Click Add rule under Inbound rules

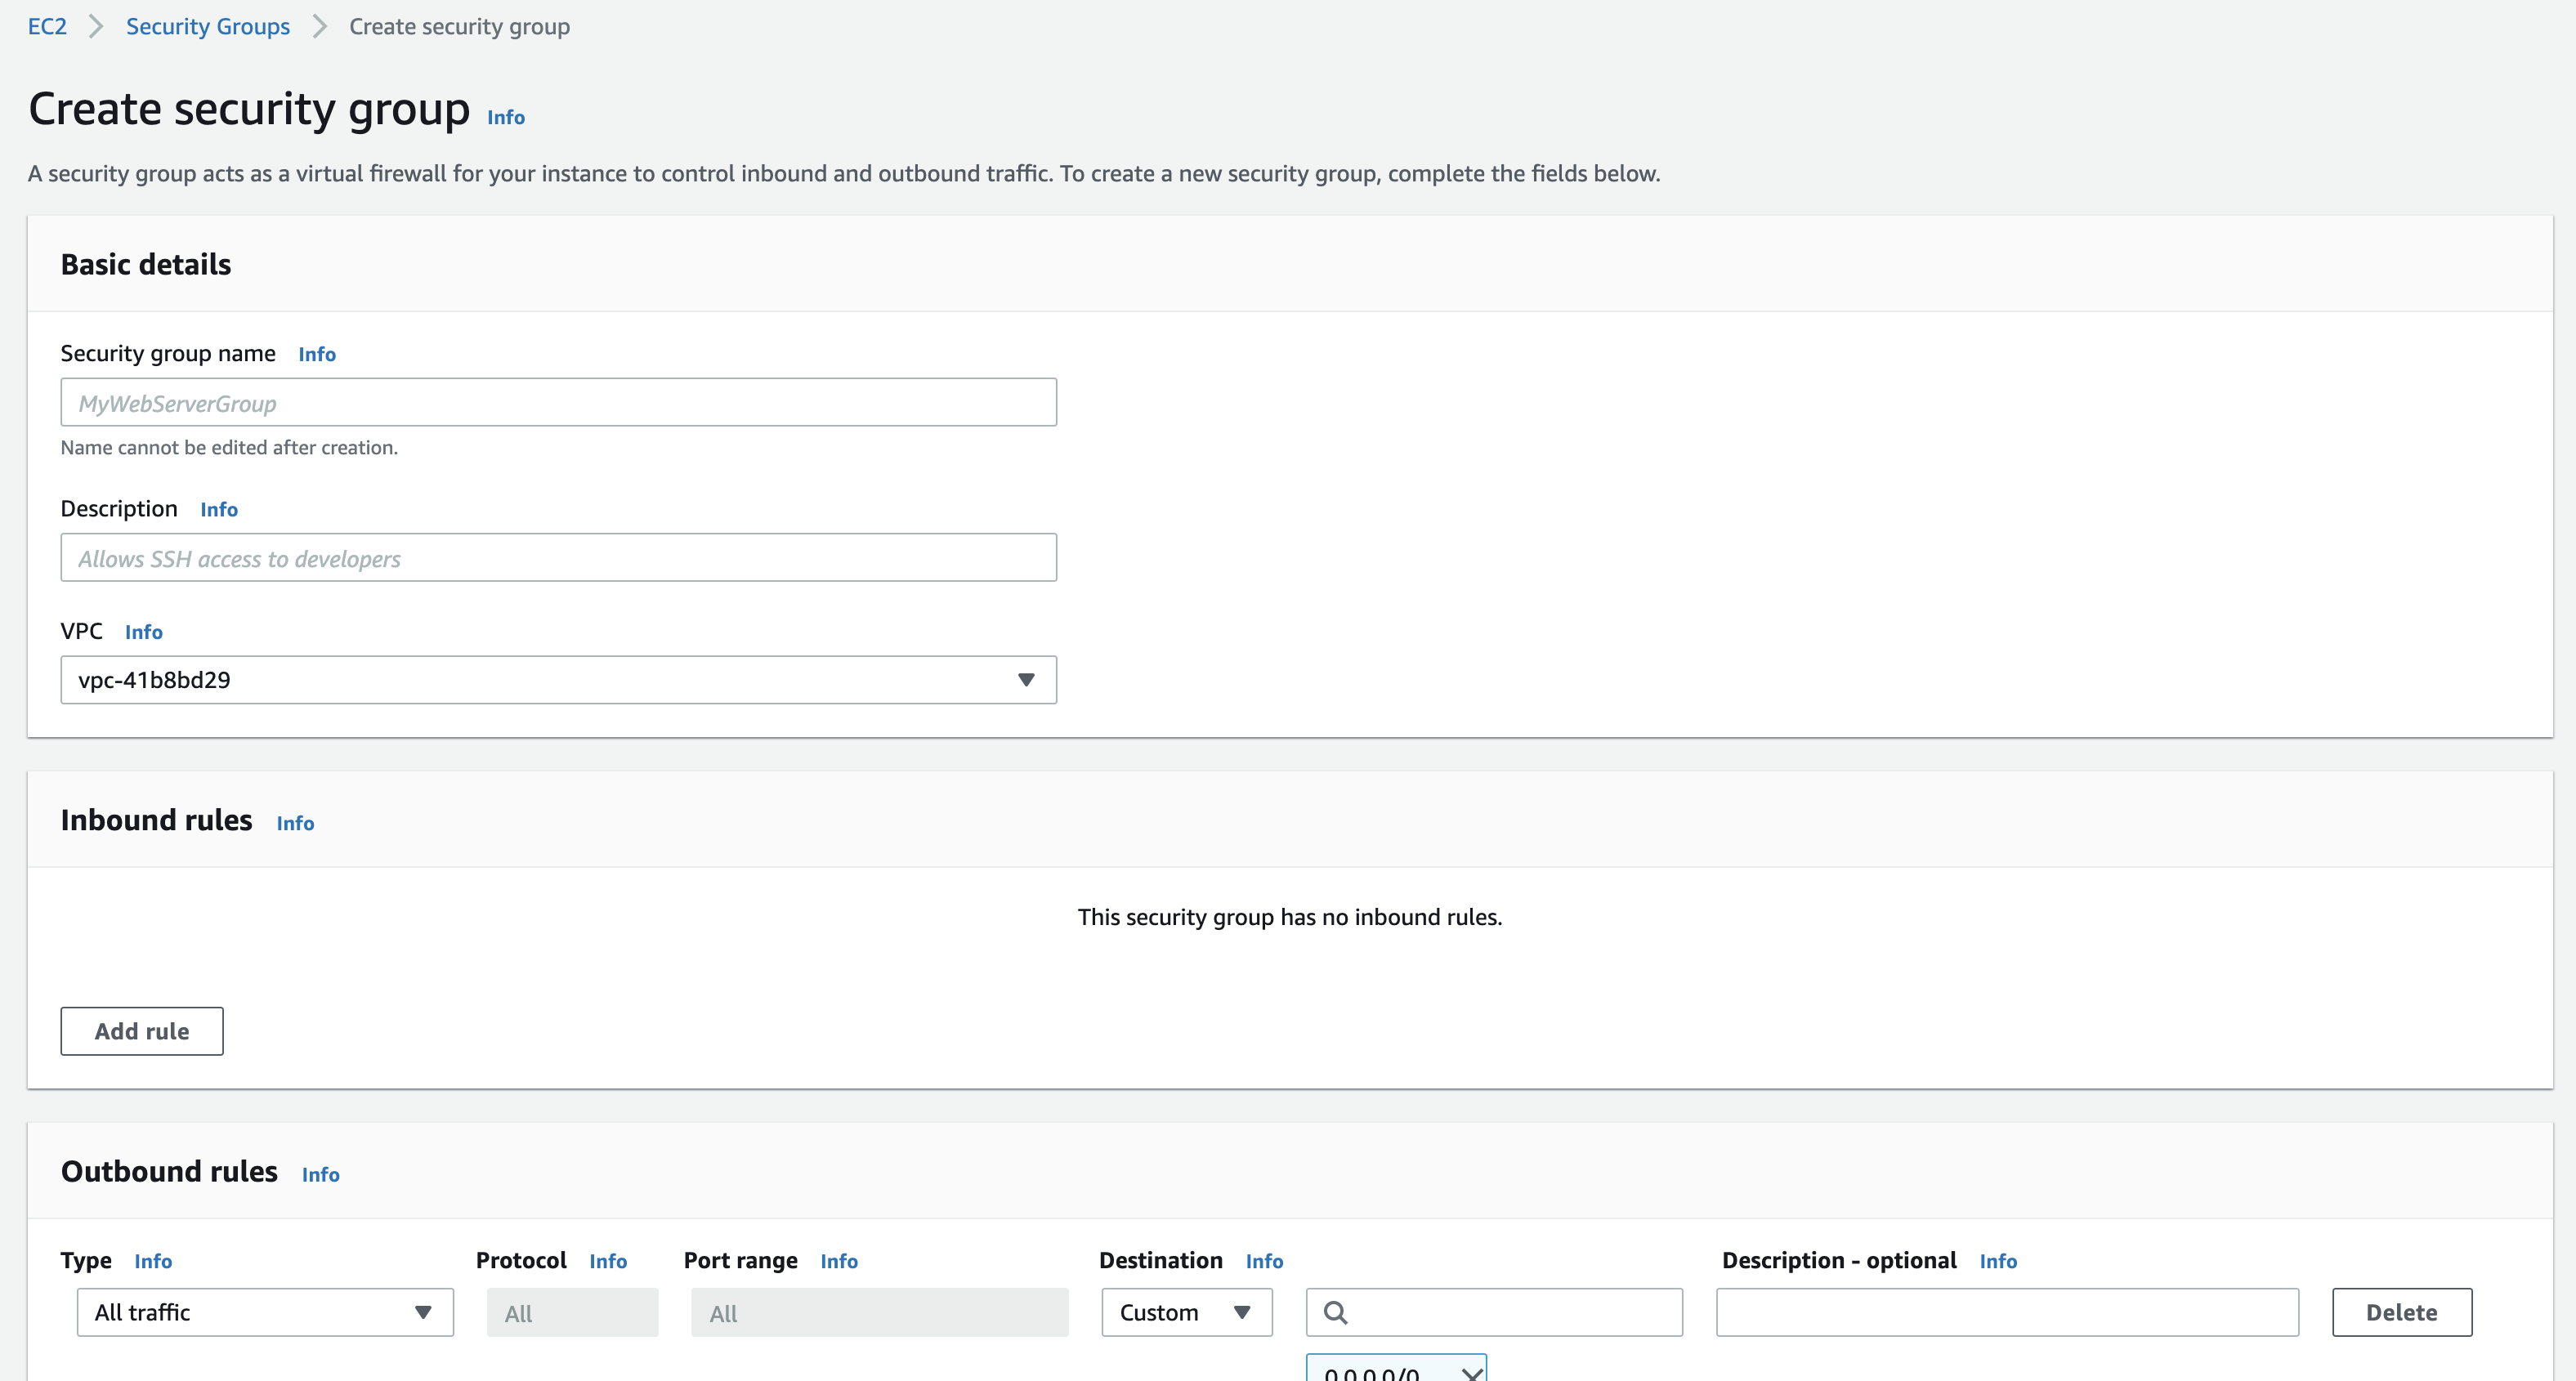coord(141,1031)
